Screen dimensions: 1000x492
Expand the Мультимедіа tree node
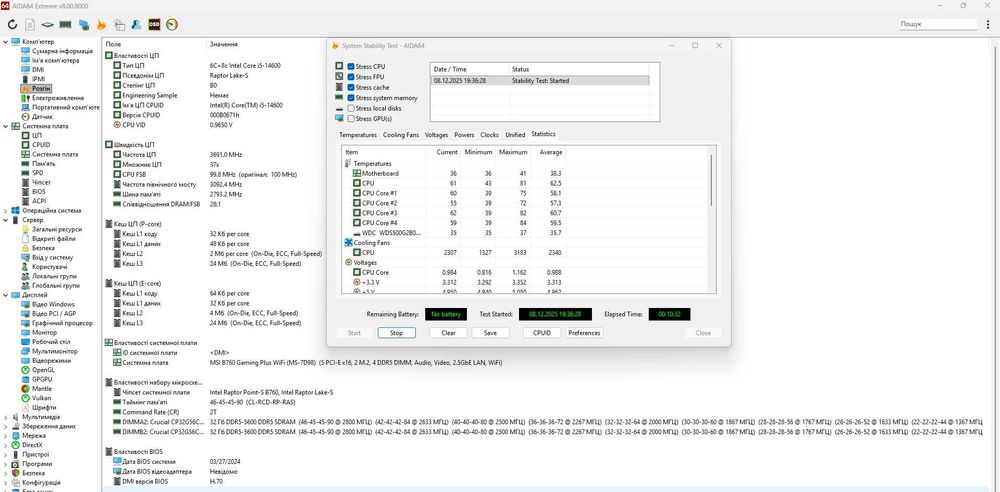point(6,417)
